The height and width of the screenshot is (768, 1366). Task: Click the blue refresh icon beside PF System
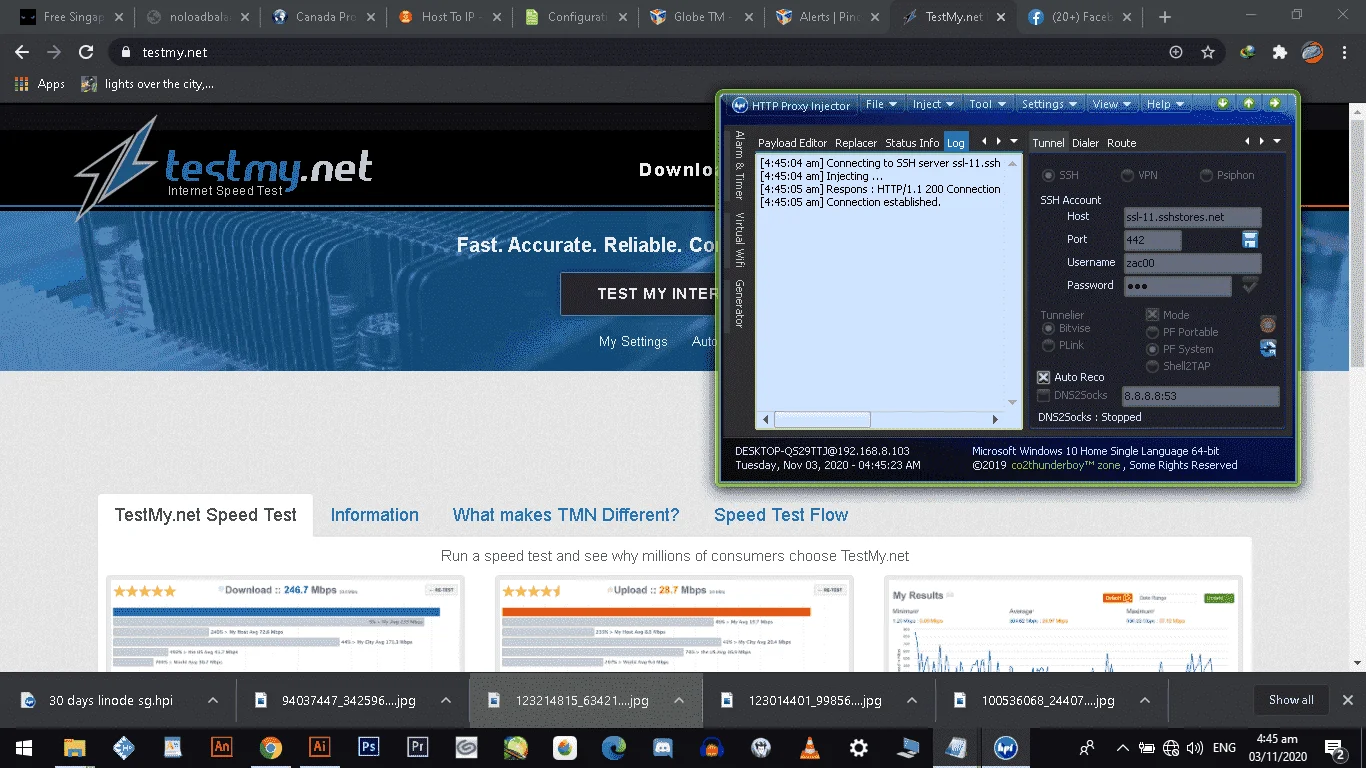tap(1268, 348)
